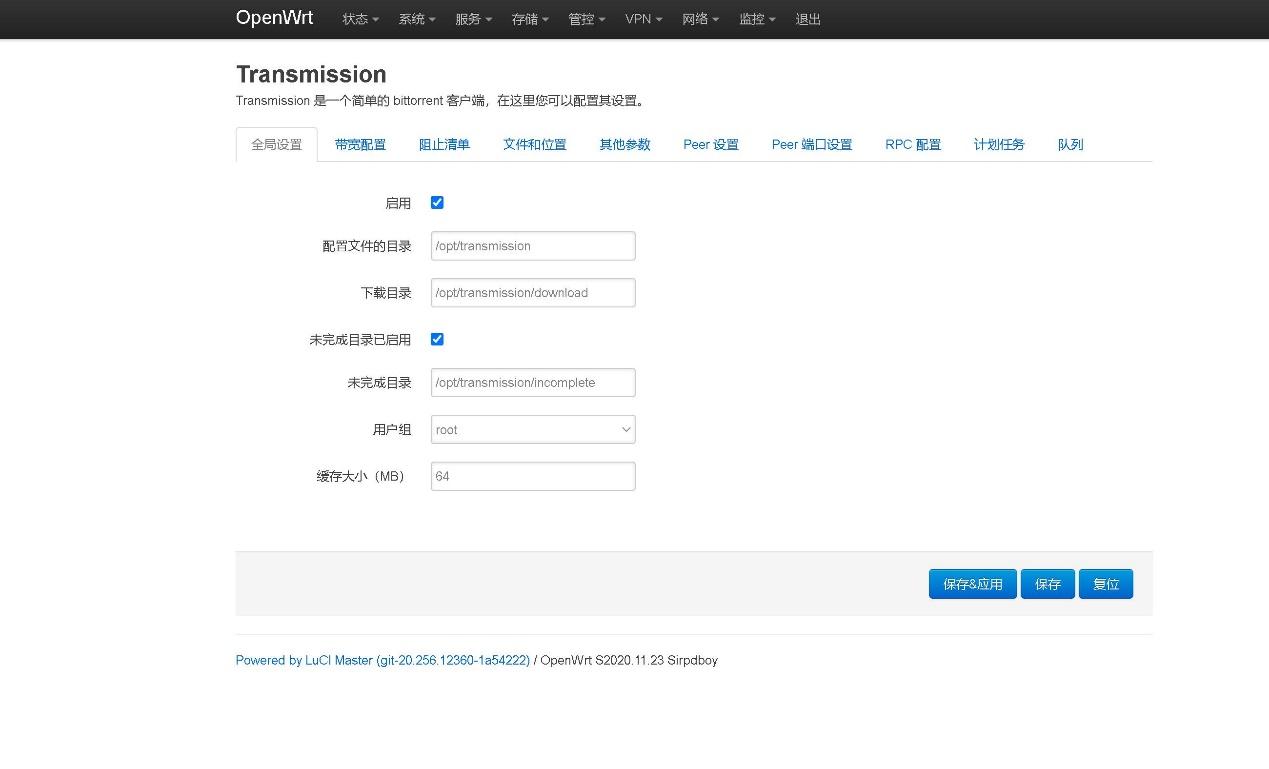Click the 保存&应用 button

coord(971,584)
